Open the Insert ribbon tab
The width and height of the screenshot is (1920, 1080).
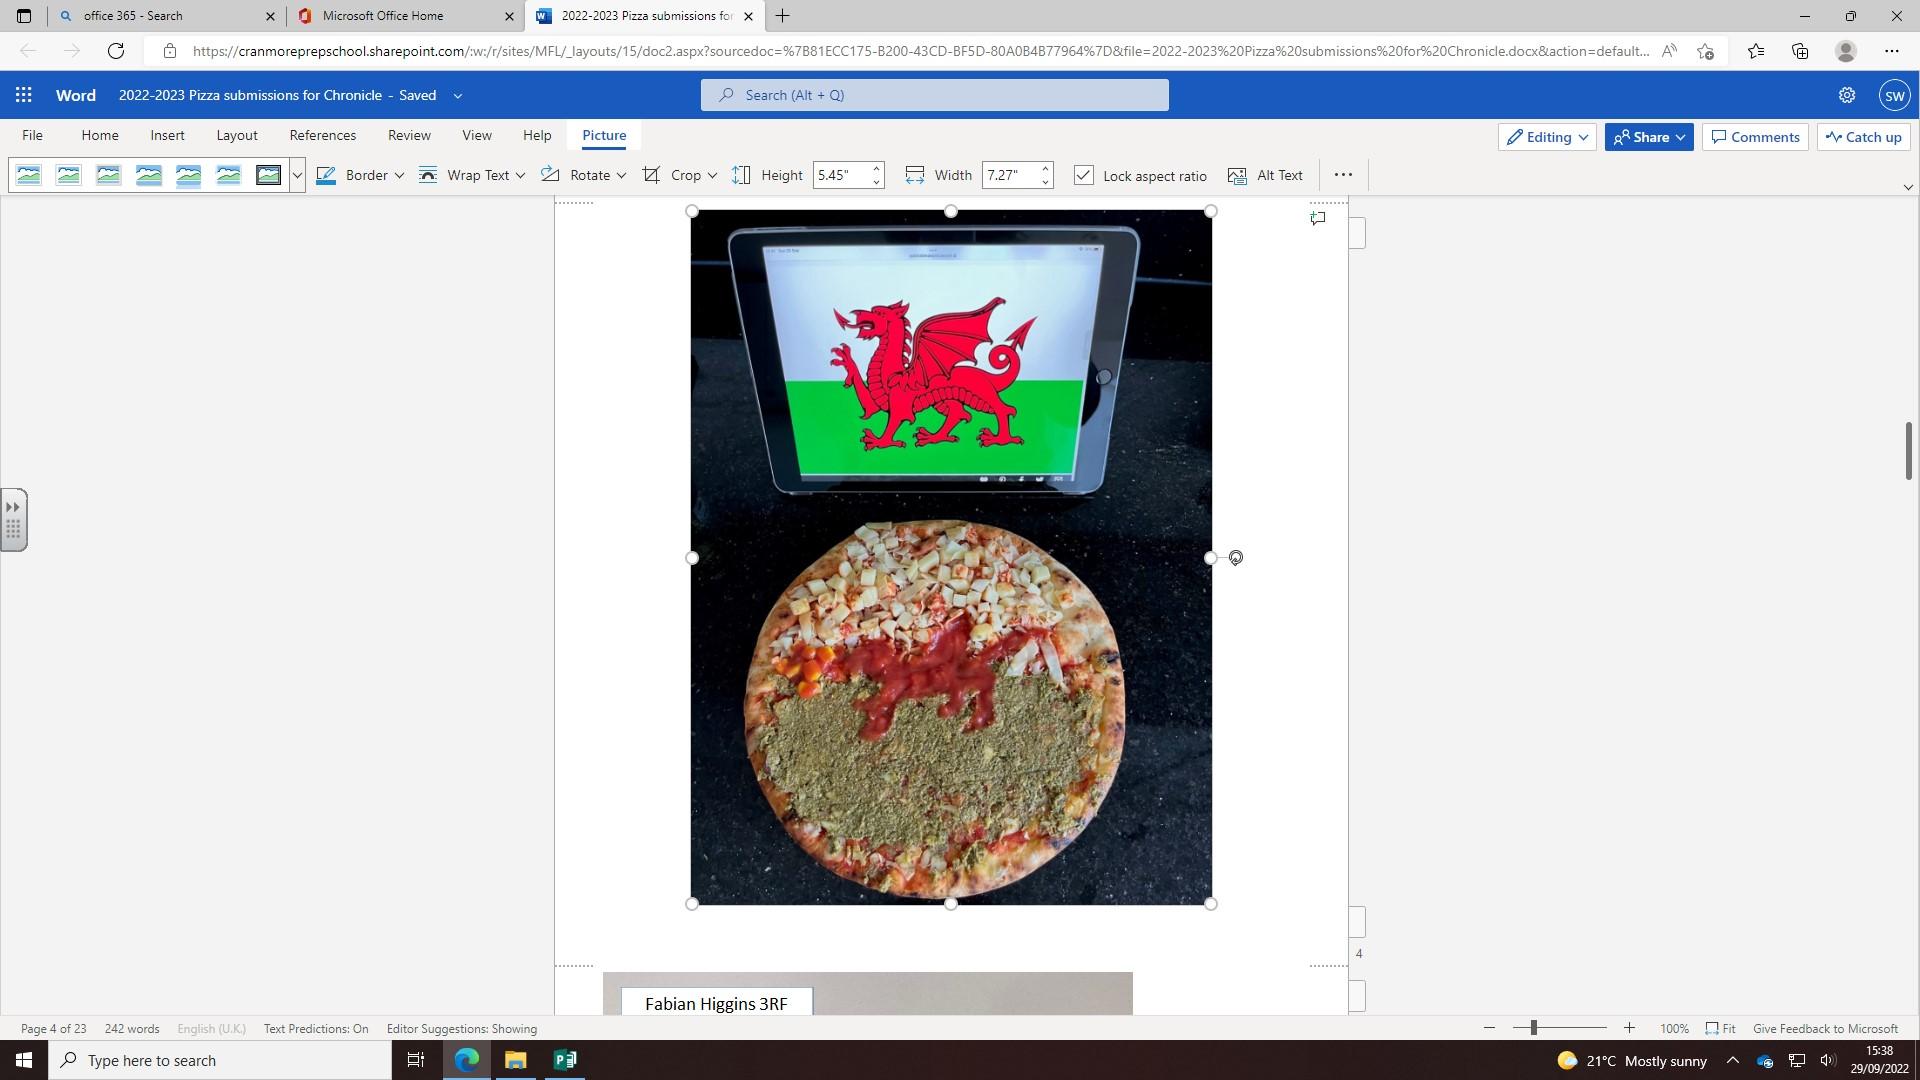(x=167, y=135)
